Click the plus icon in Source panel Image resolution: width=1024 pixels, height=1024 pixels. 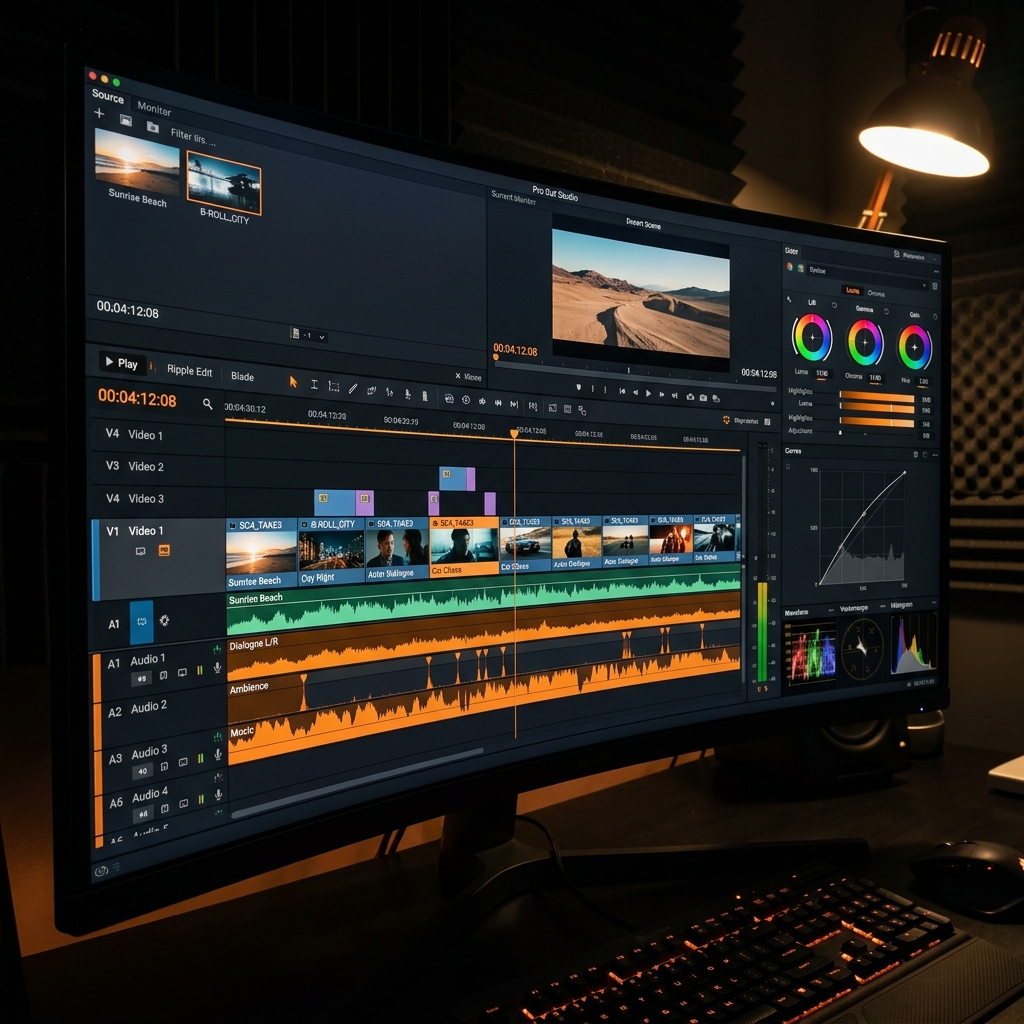point(99,113)
